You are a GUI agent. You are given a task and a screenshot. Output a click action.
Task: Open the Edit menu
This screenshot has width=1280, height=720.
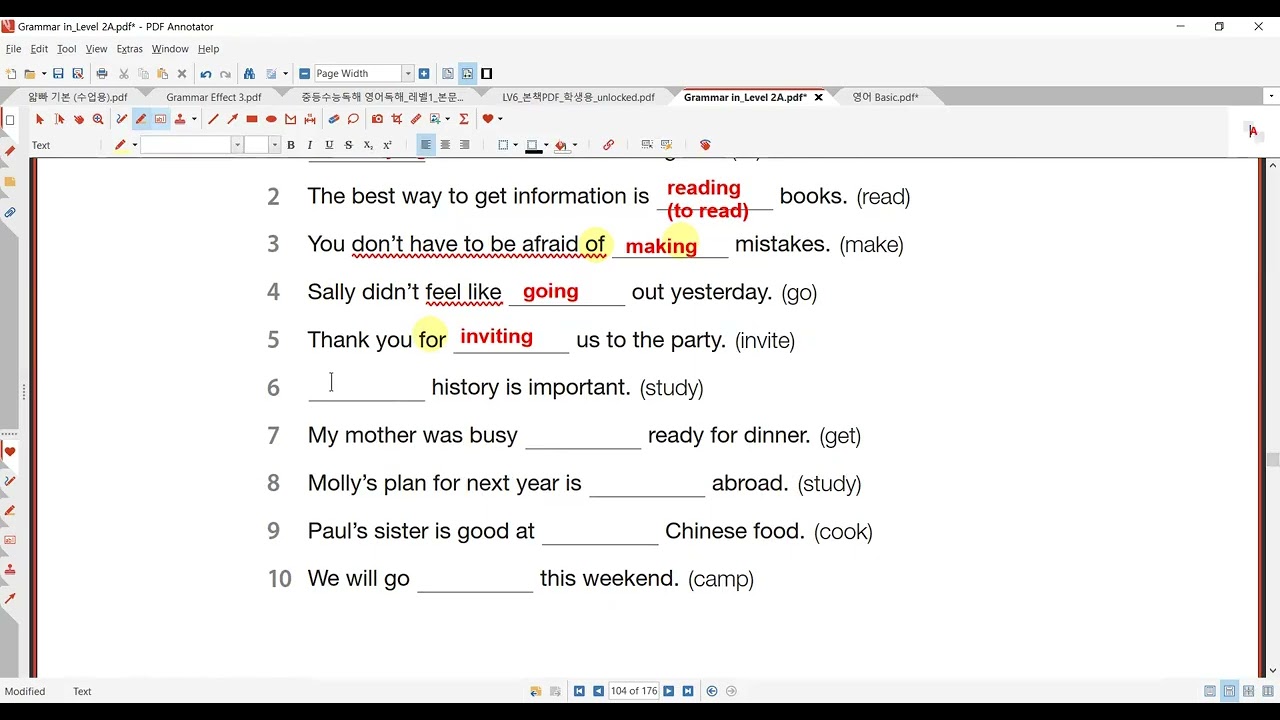pos(39,49)
